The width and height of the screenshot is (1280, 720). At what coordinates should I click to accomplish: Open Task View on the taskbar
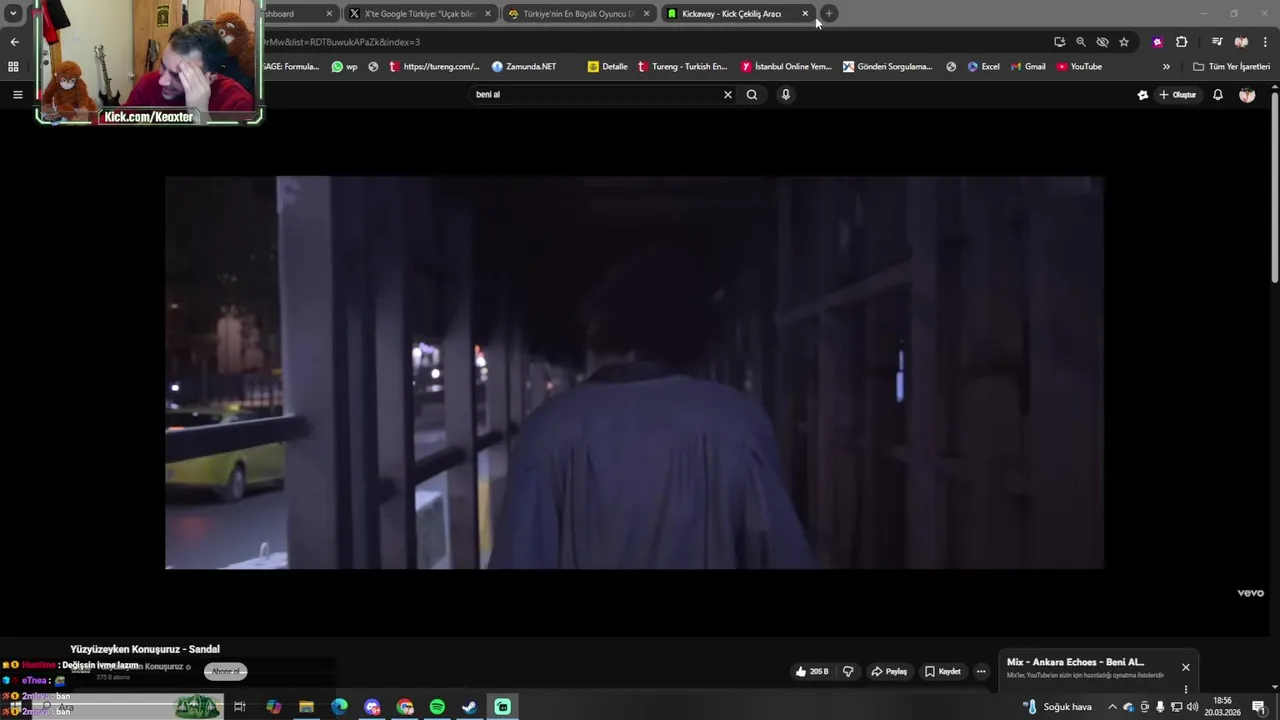240,707
